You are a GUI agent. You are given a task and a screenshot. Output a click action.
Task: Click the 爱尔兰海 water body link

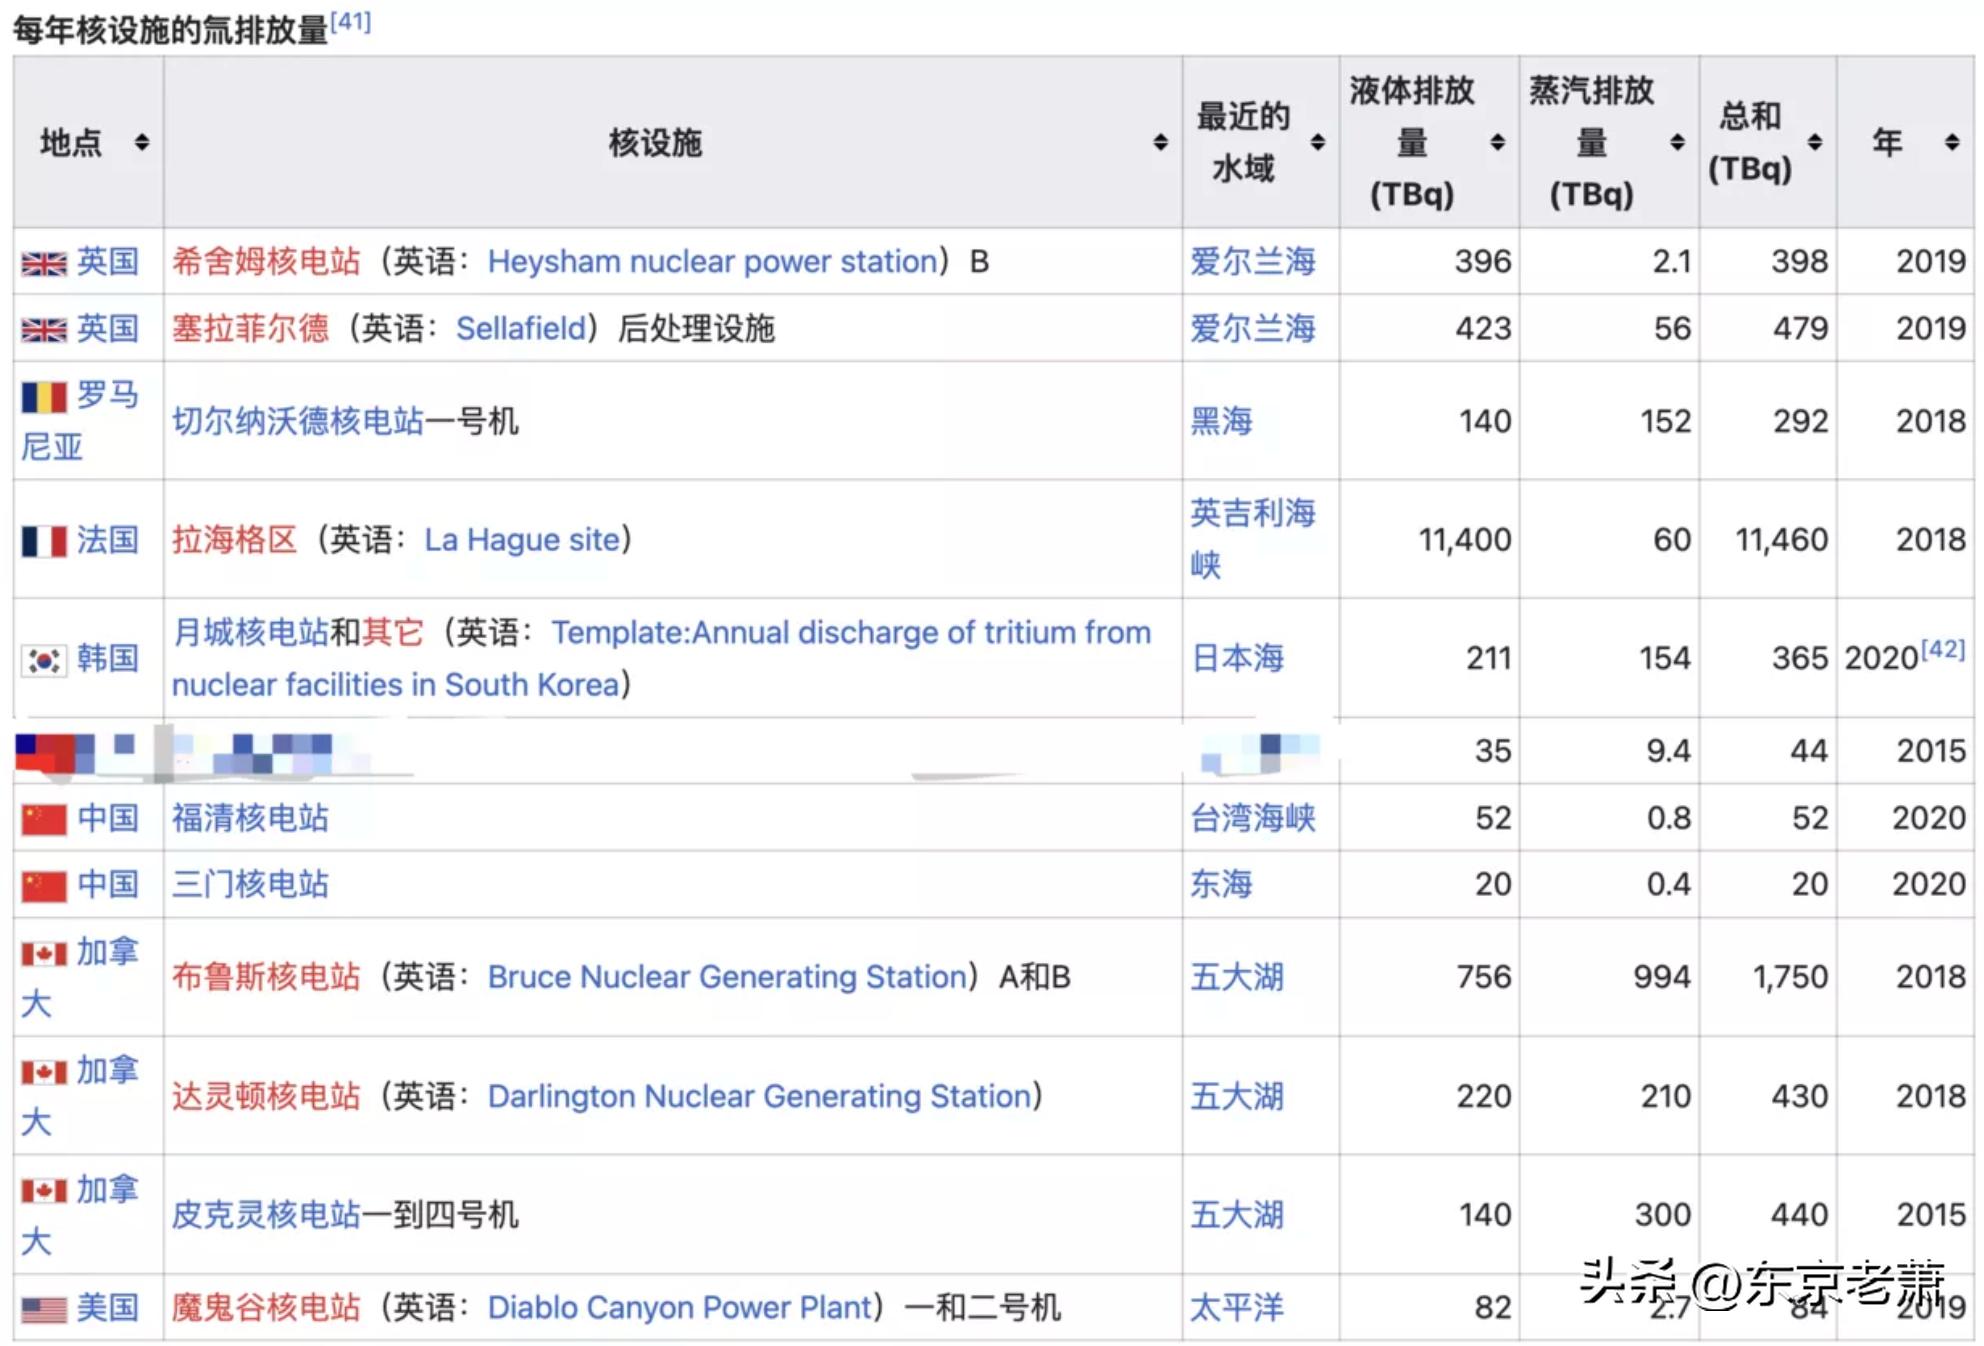[1251, 262]
